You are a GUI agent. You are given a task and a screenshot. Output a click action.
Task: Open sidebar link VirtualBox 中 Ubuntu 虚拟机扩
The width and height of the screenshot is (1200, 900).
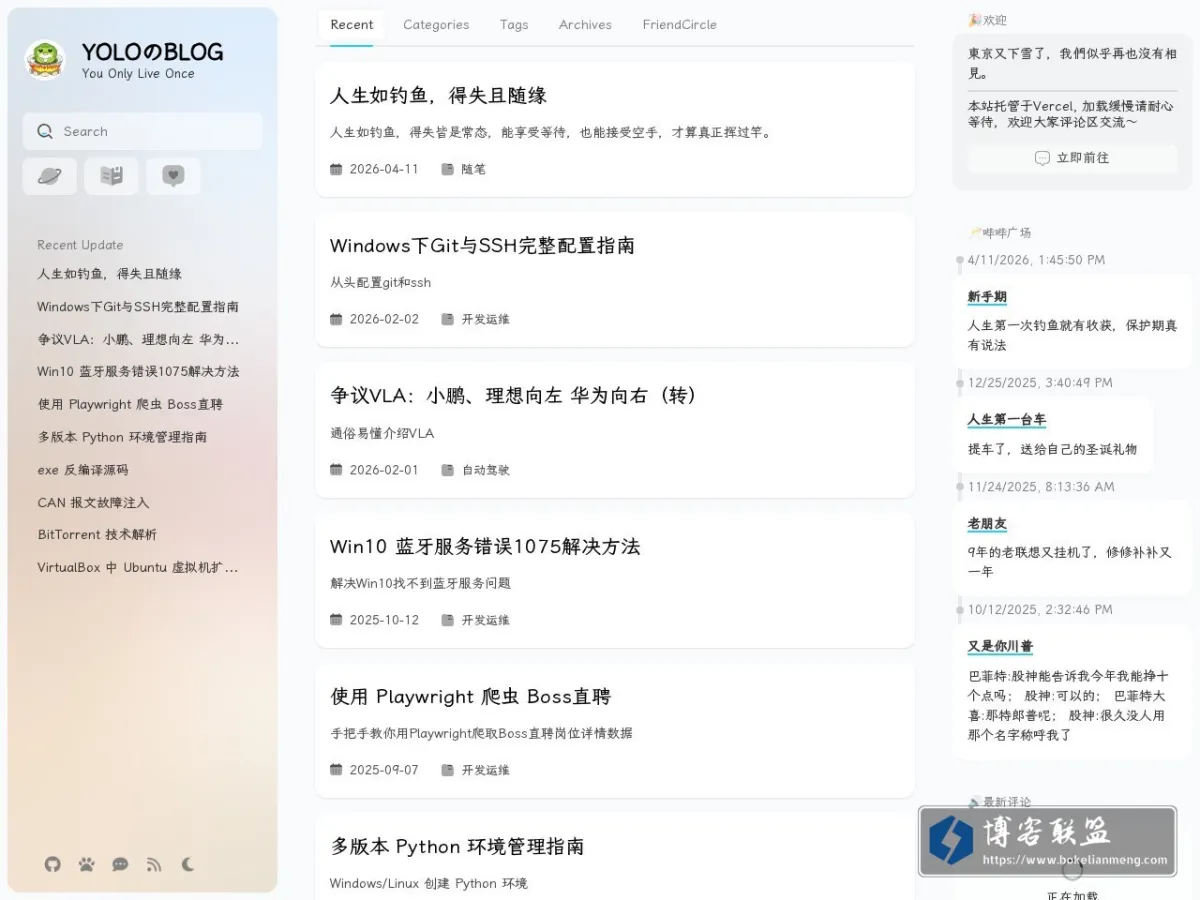pos(138,568)
